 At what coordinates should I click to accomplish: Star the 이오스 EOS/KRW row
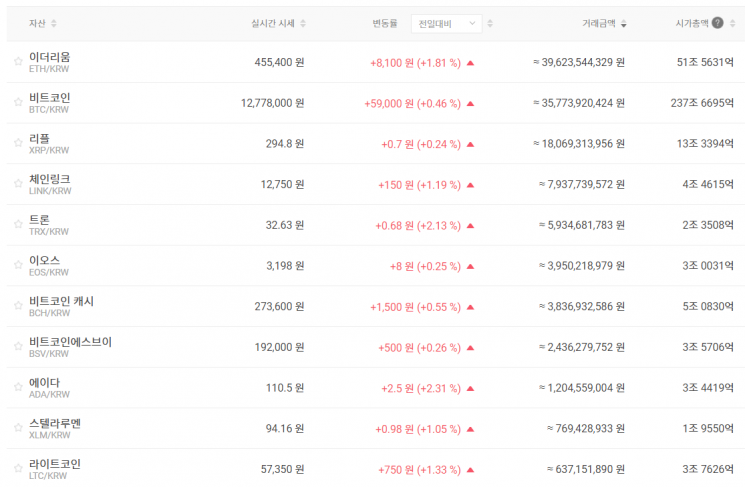click(x=18, y=265)
